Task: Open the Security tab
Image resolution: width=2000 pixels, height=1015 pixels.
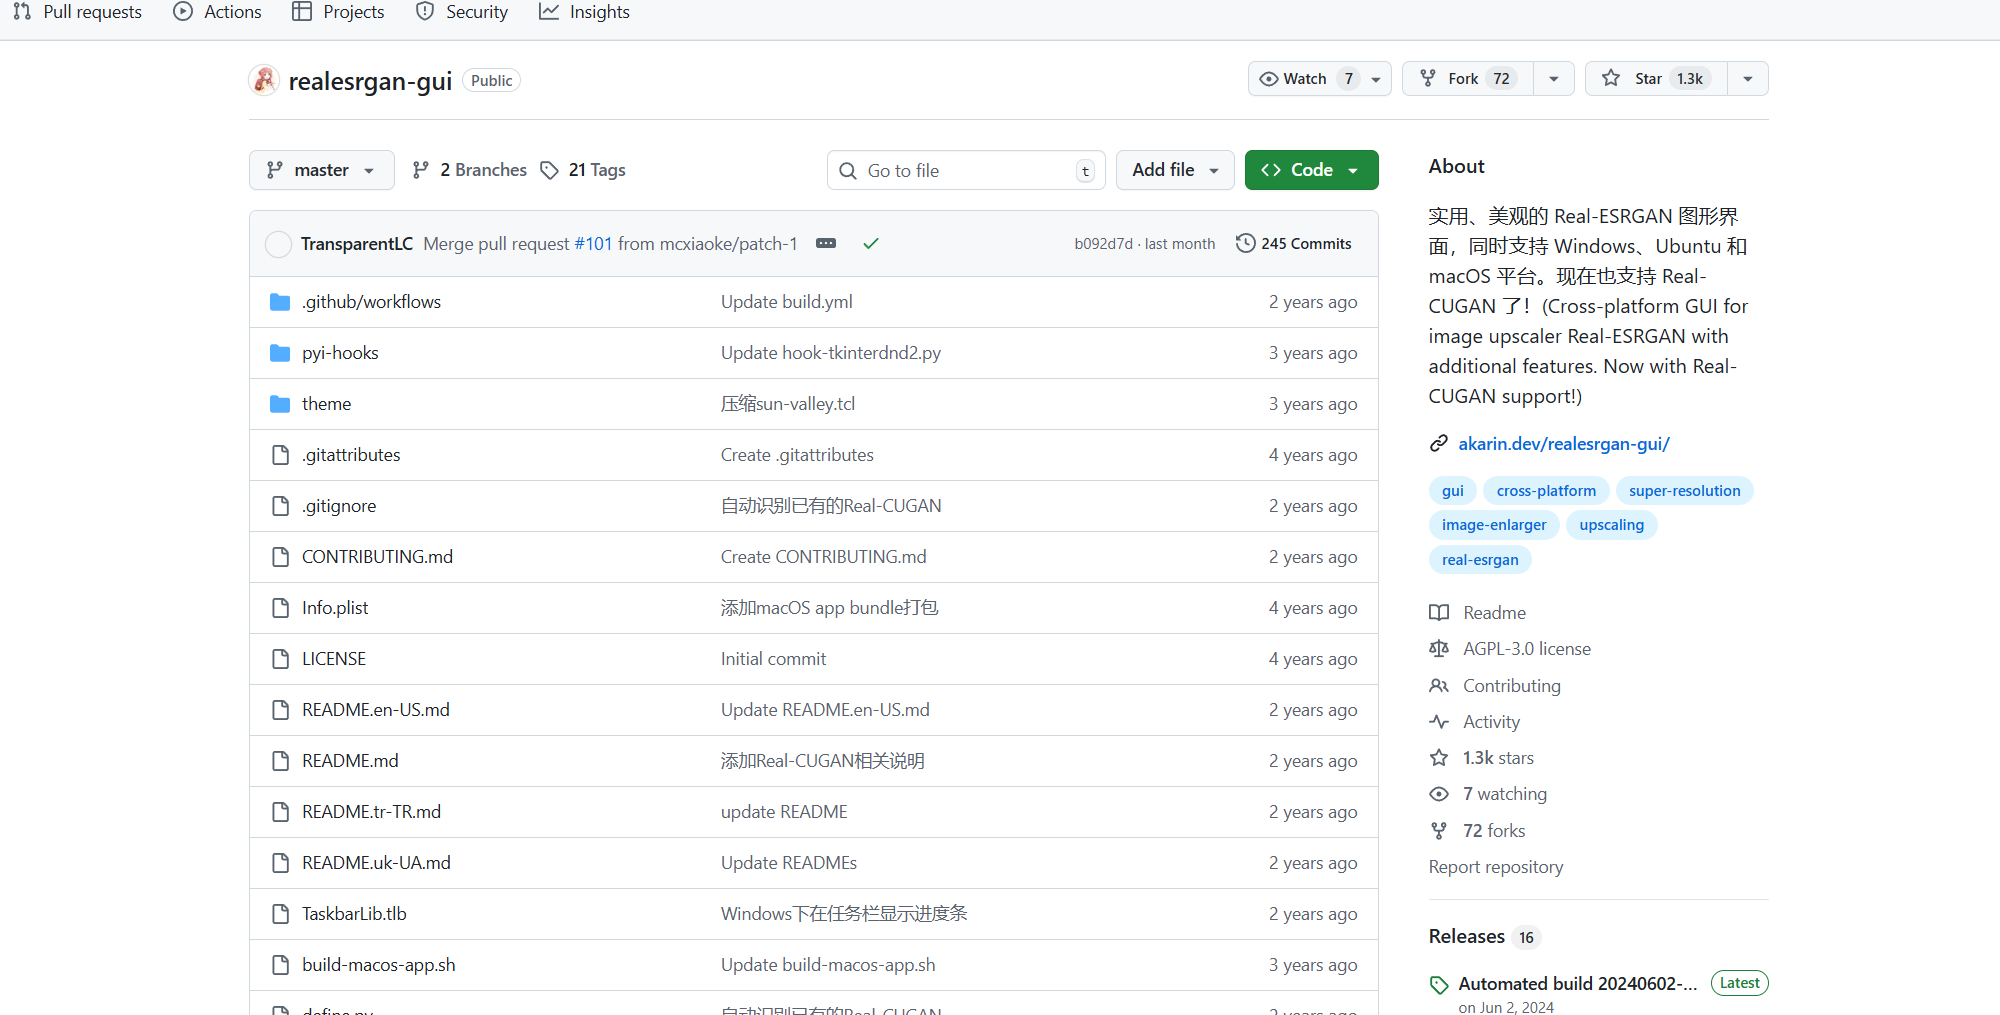Action: point(462,12)
